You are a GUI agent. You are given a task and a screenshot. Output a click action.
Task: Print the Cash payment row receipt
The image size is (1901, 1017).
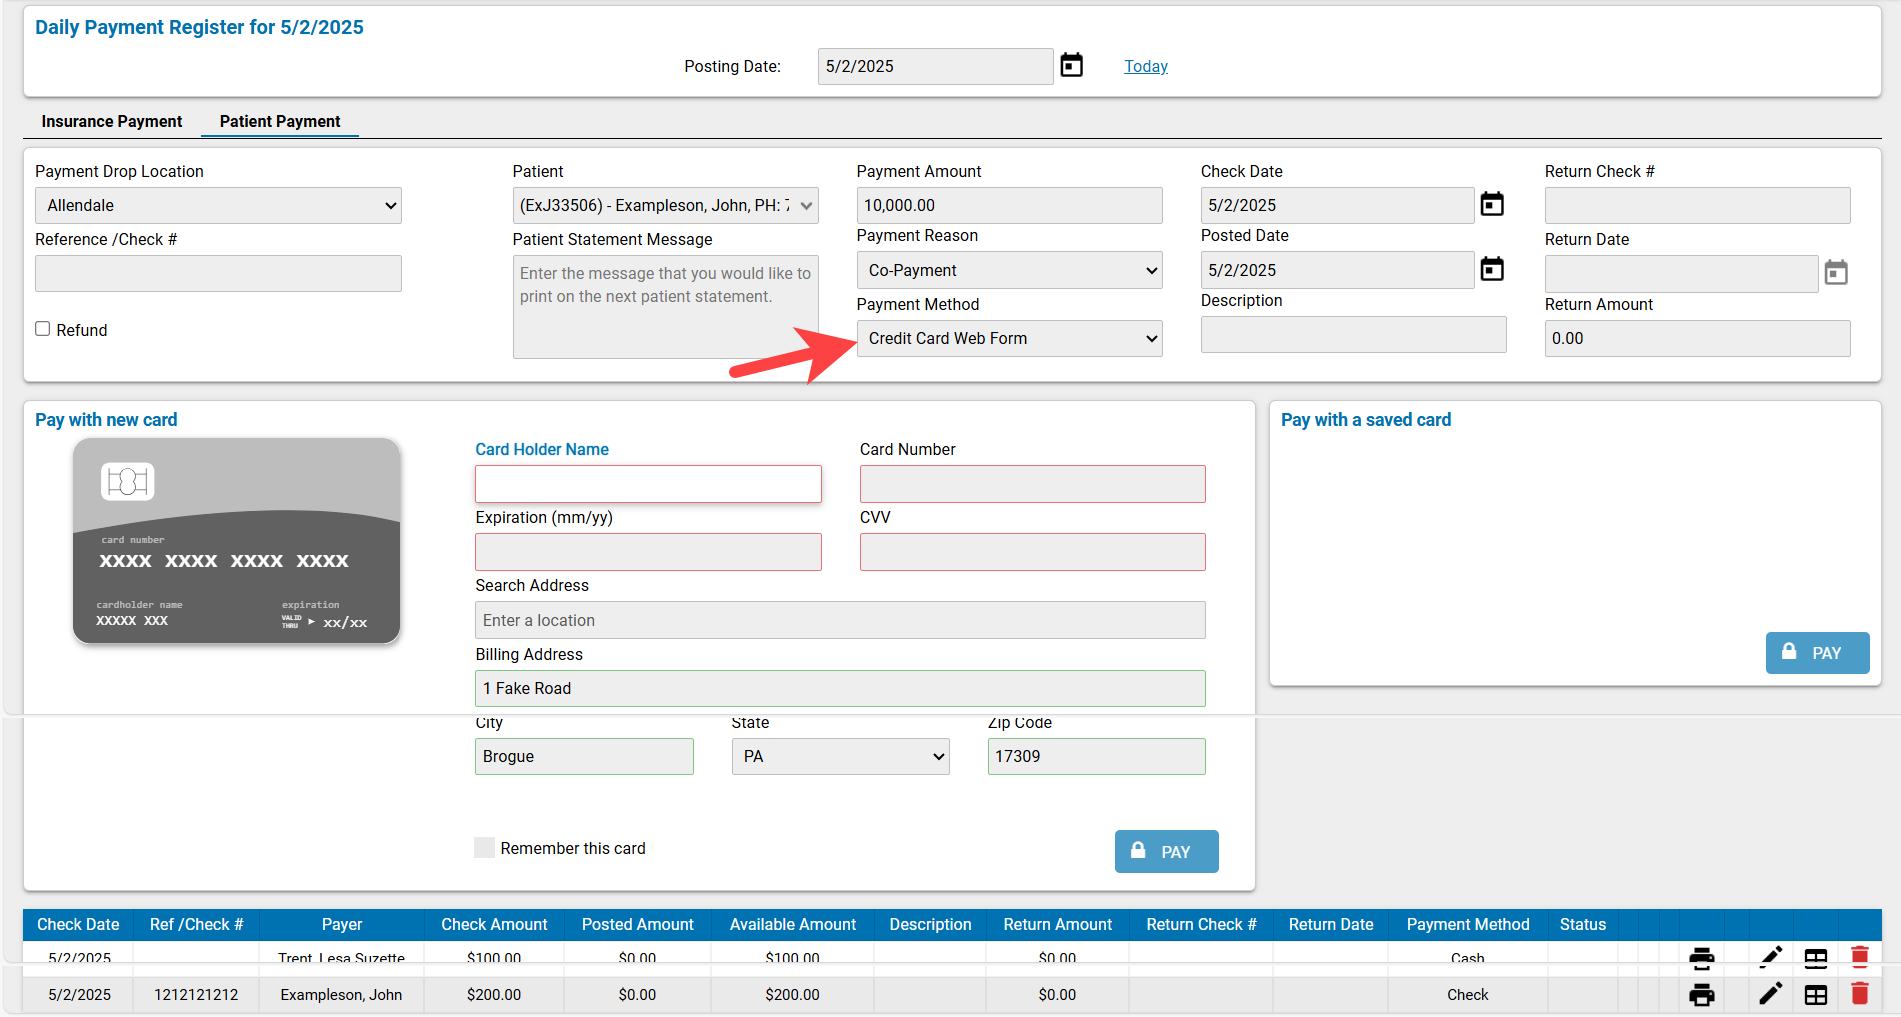tap(1702, 957)
